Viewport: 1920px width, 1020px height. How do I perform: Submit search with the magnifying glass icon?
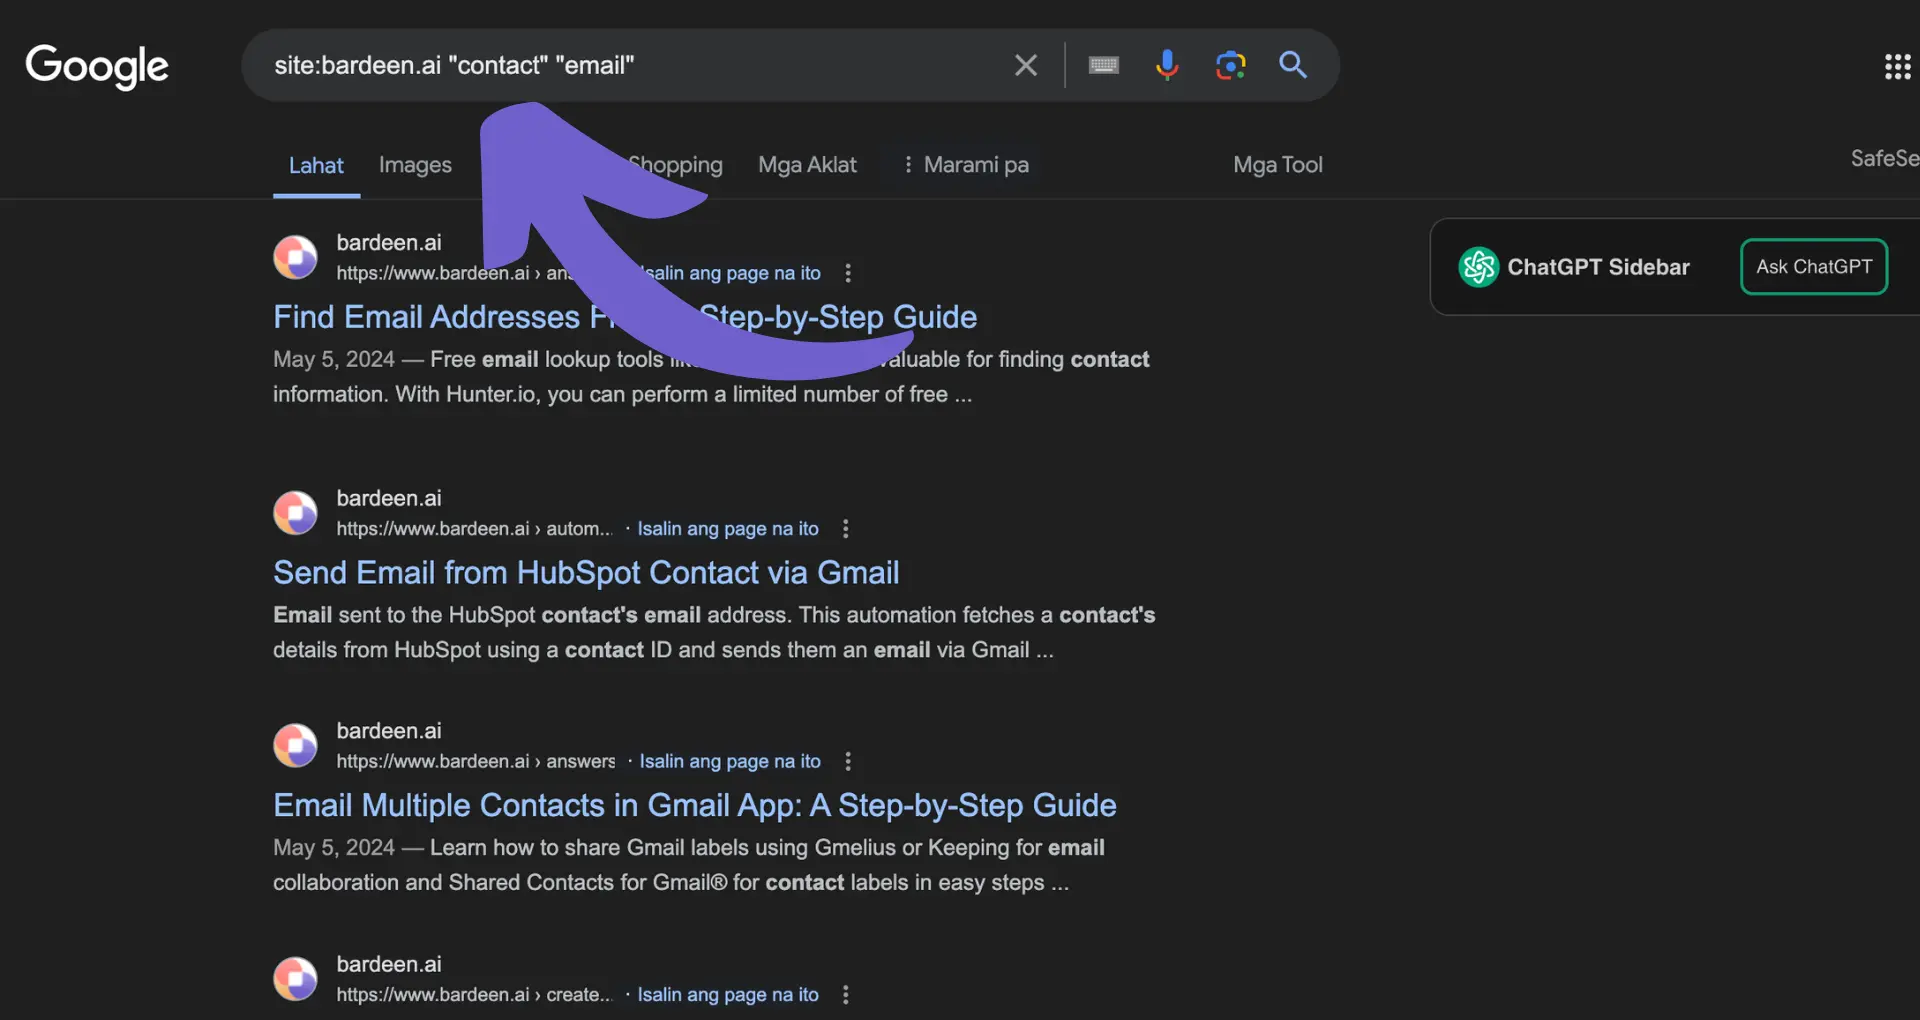pos(1293,65)
